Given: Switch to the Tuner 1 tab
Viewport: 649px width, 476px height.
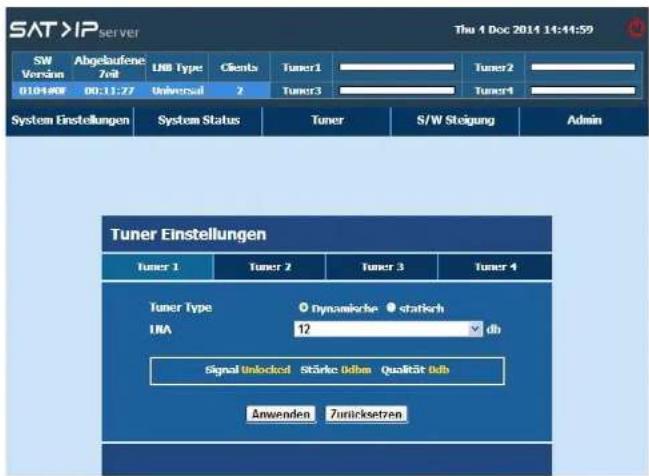Looking at the screenshot, I should click(x=158, y=267).
